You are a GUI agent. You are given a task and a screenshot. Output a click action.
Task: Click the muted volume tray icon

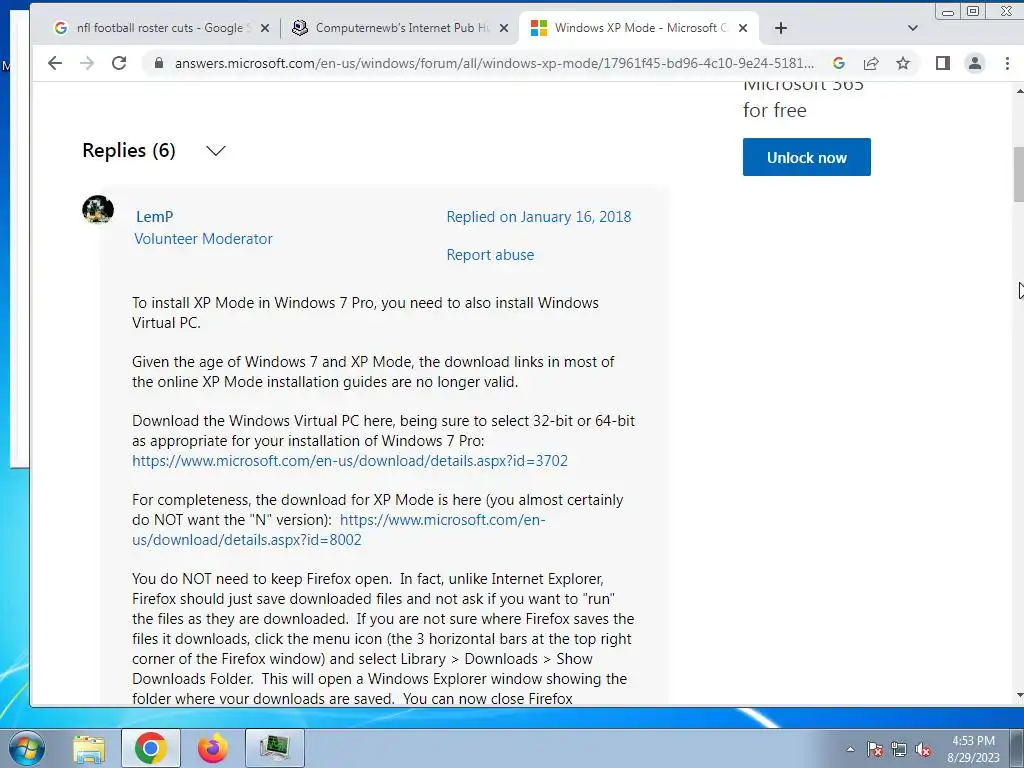click(923, 750)
